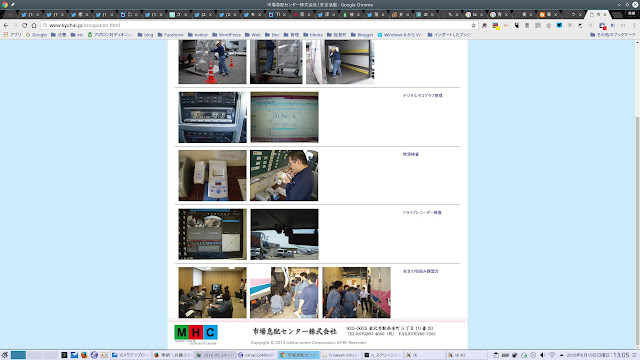This screenshot has height=360, width=640.
Task: Open the crowded hallway group photo
Action: click(x=356, y=293)
